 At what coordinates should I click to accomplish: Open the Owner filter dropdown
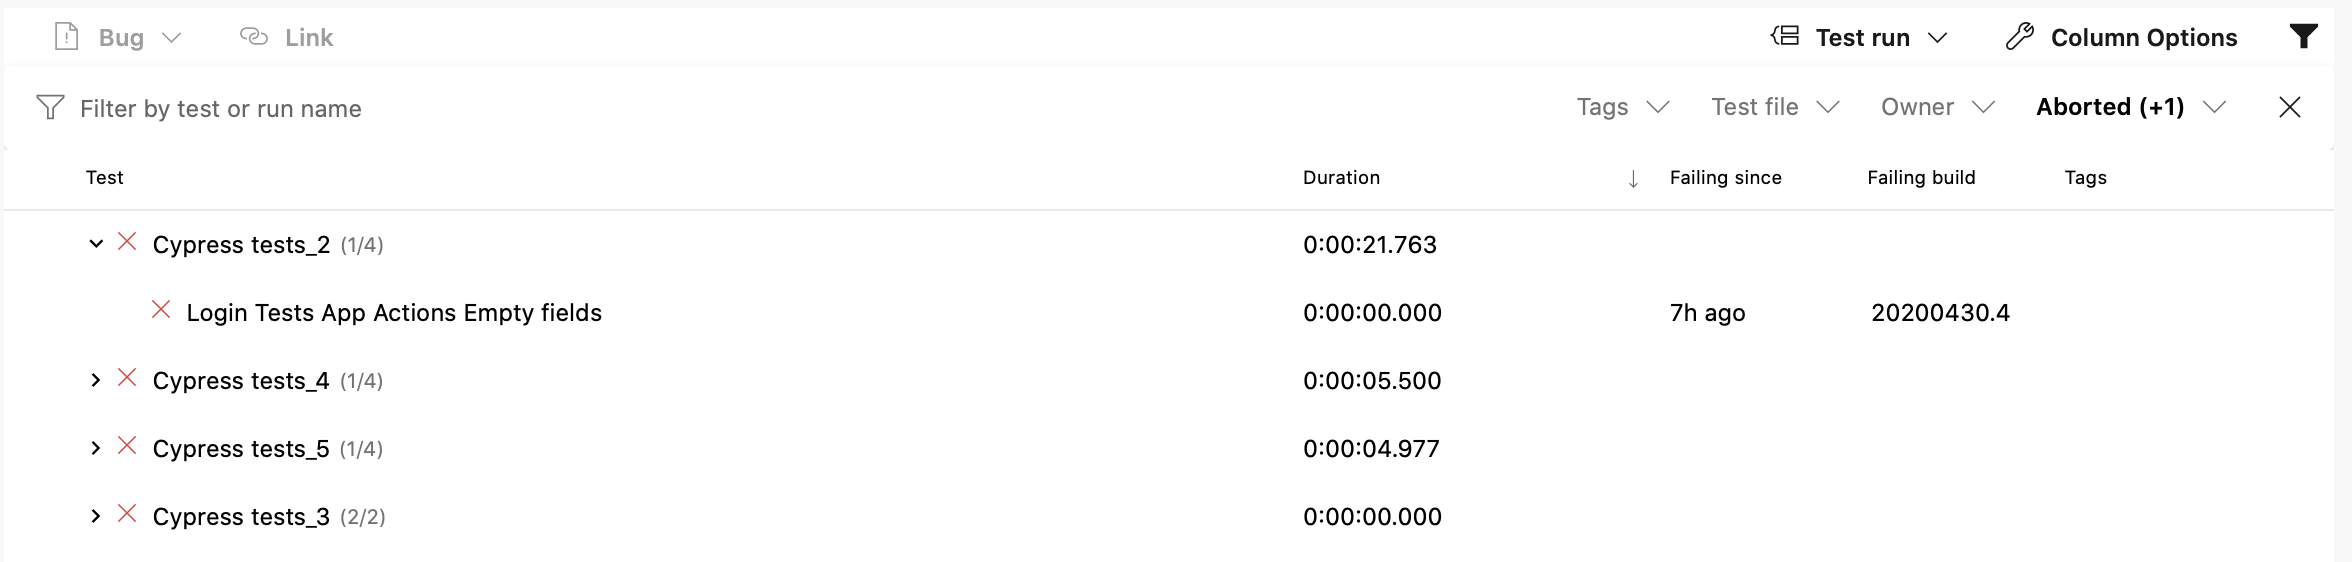[1938, 107]
